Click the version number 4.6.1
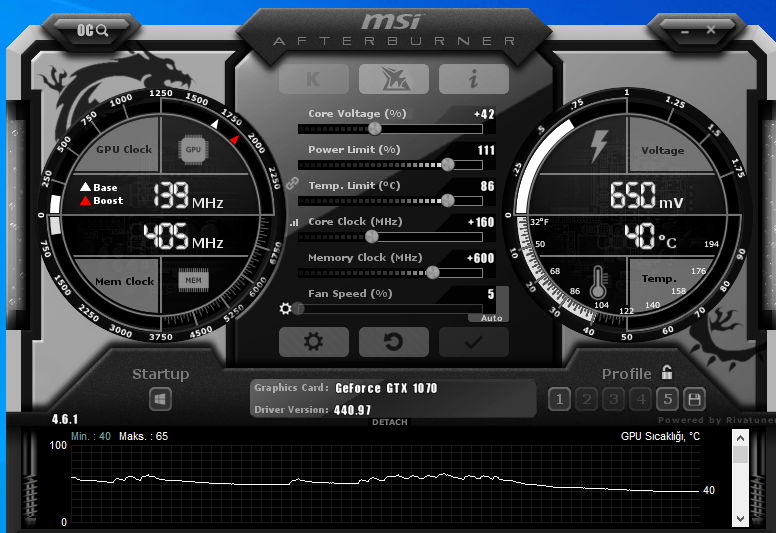The height and width of the screenshot is (533, 776). pos(65,420)
